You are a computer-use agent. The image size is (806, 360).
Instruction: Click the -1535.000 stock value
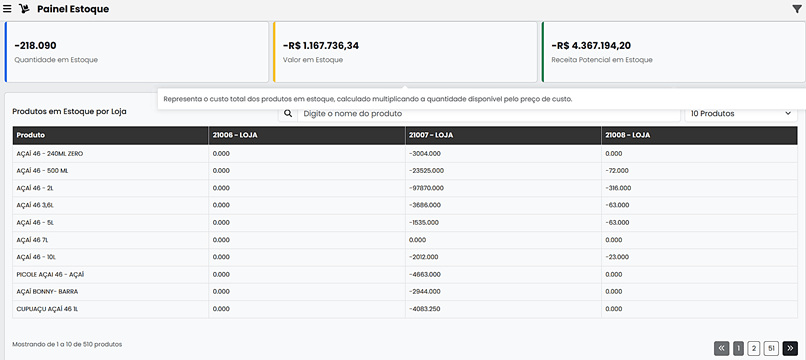424,222
